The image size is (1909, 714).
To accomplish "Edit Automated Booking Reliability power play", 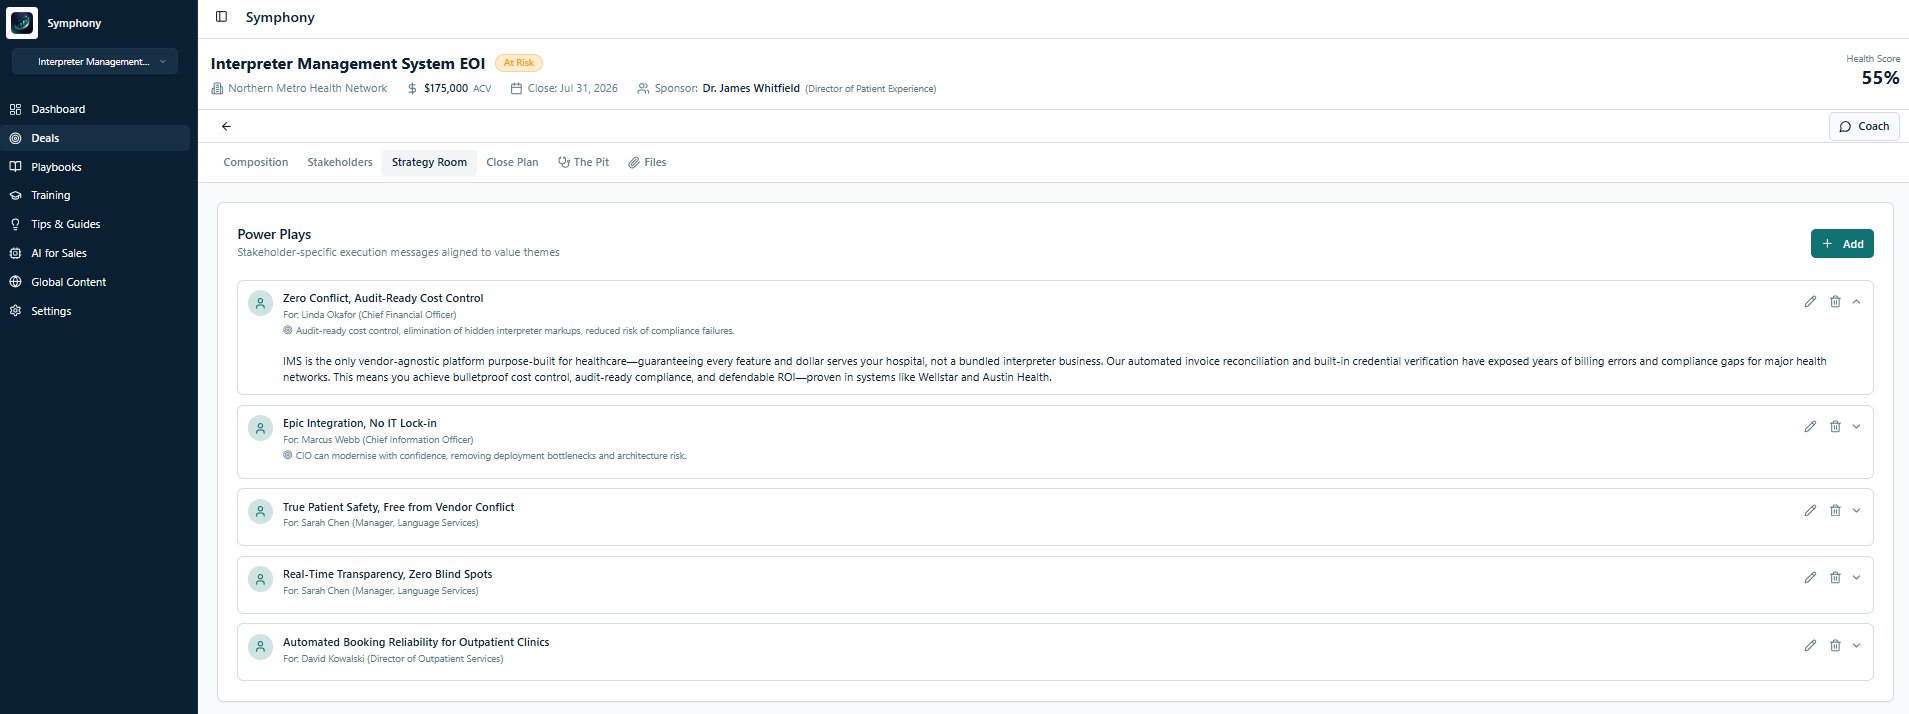I will tap(1809, 646).
